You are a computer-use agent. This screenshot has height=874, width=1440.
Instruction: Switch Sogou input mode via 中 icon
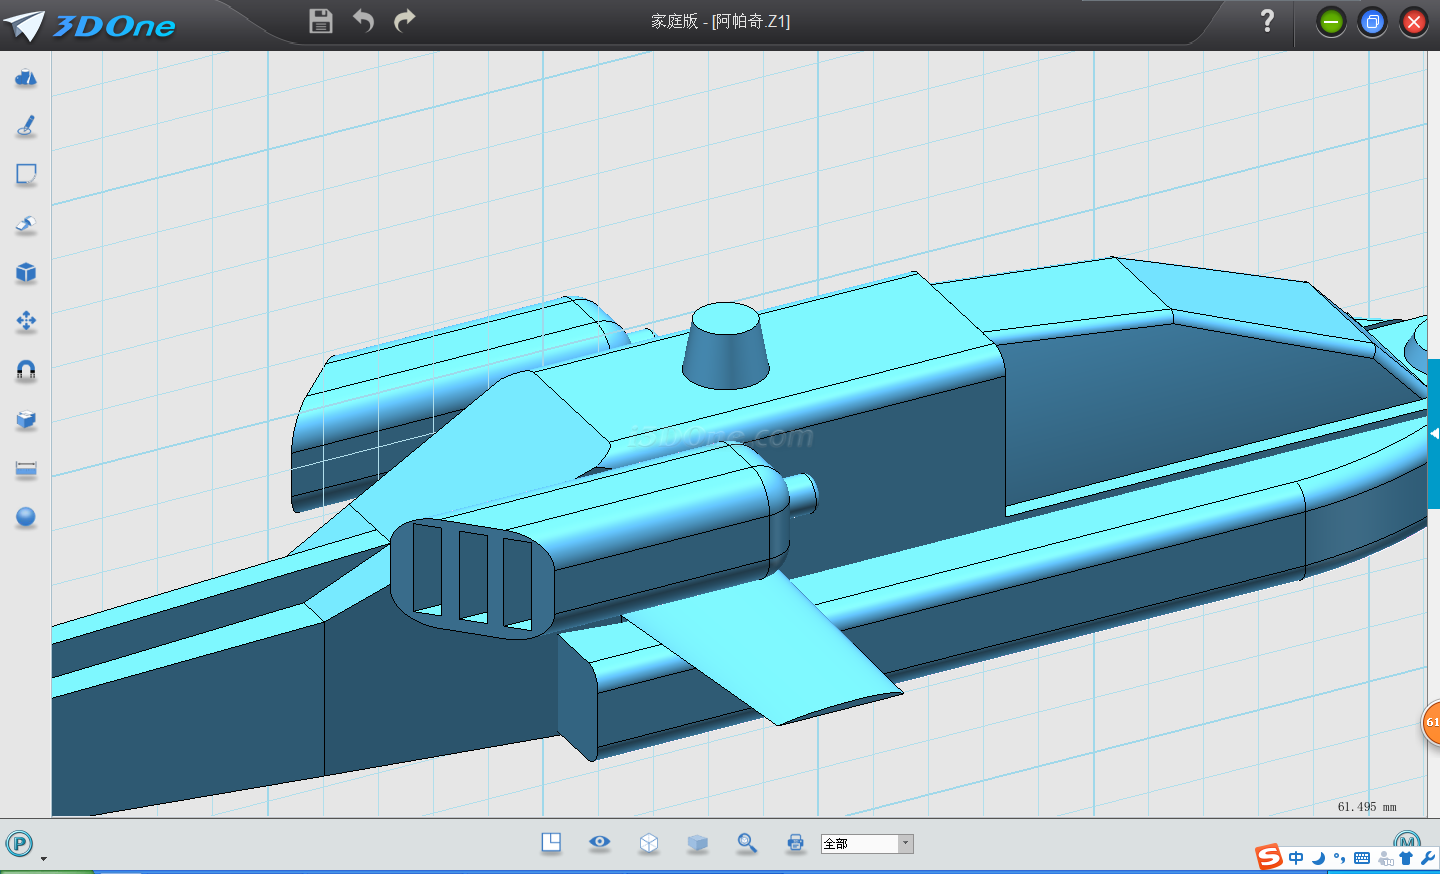(1296, 858)
